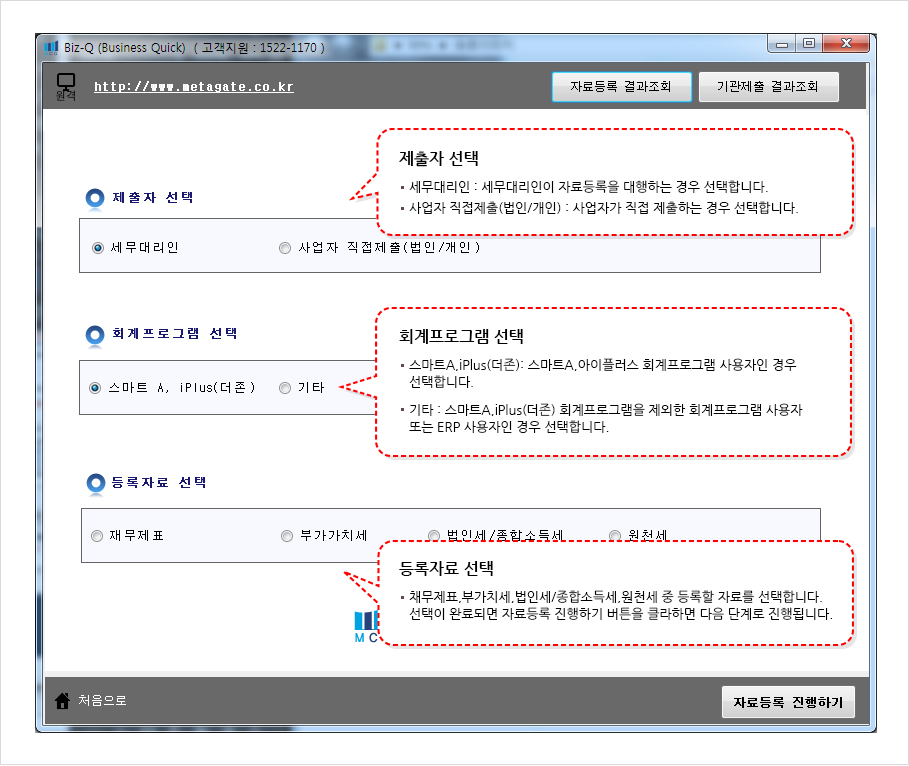Switch to 기관제출 결과조회
The image size is (909, 766).
[x=768, y=87]
